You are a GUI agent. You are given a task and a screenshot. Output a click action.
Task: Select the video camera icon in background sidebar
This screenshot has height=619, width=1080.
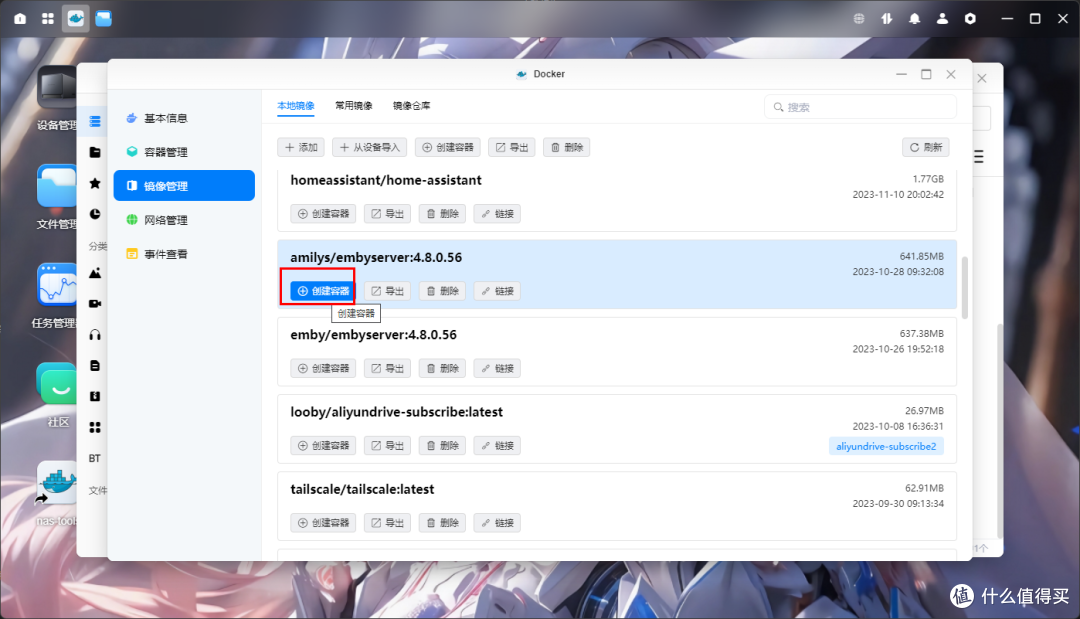(95, 304)
